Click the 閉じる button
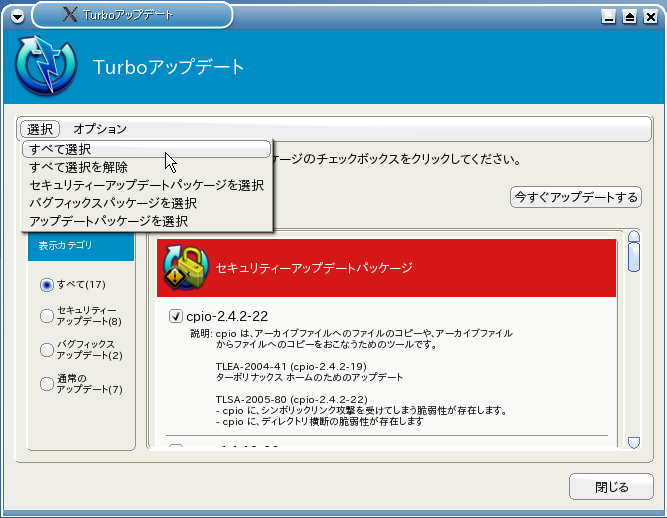The width and height of the screenshot is (667, 518). (x=611, y=487)
